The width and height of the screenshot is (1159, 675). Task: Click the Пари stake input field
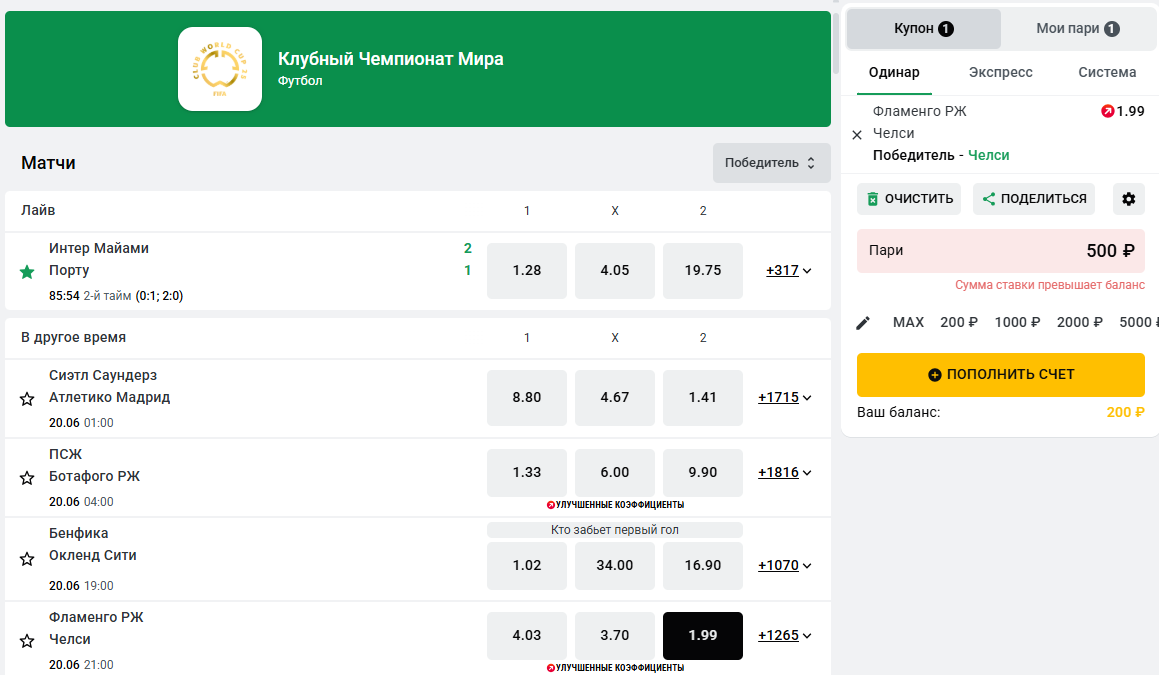pos(1001,251)
